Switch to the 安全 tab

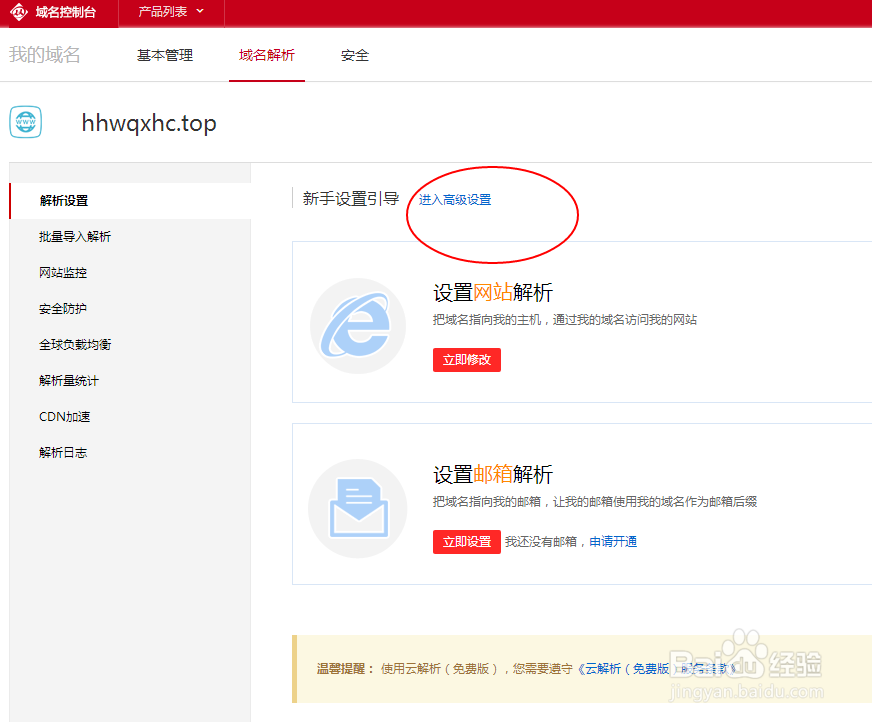click(x=354, y=56)
